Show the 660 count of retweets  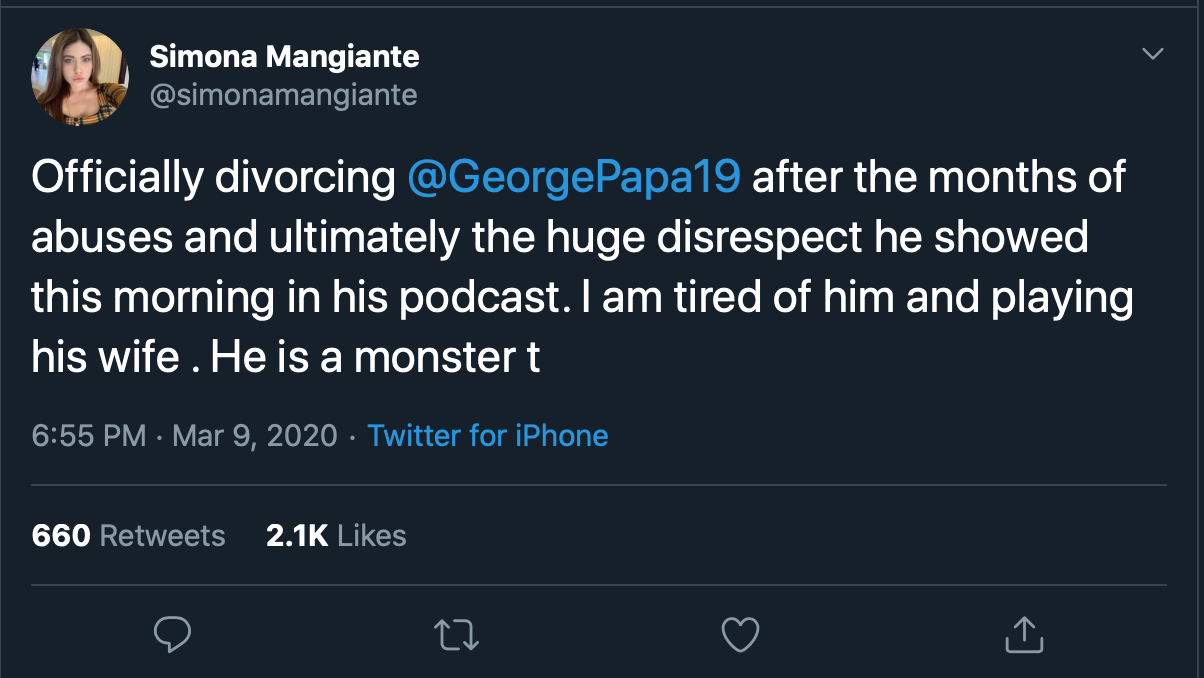[x=60, y=535]
